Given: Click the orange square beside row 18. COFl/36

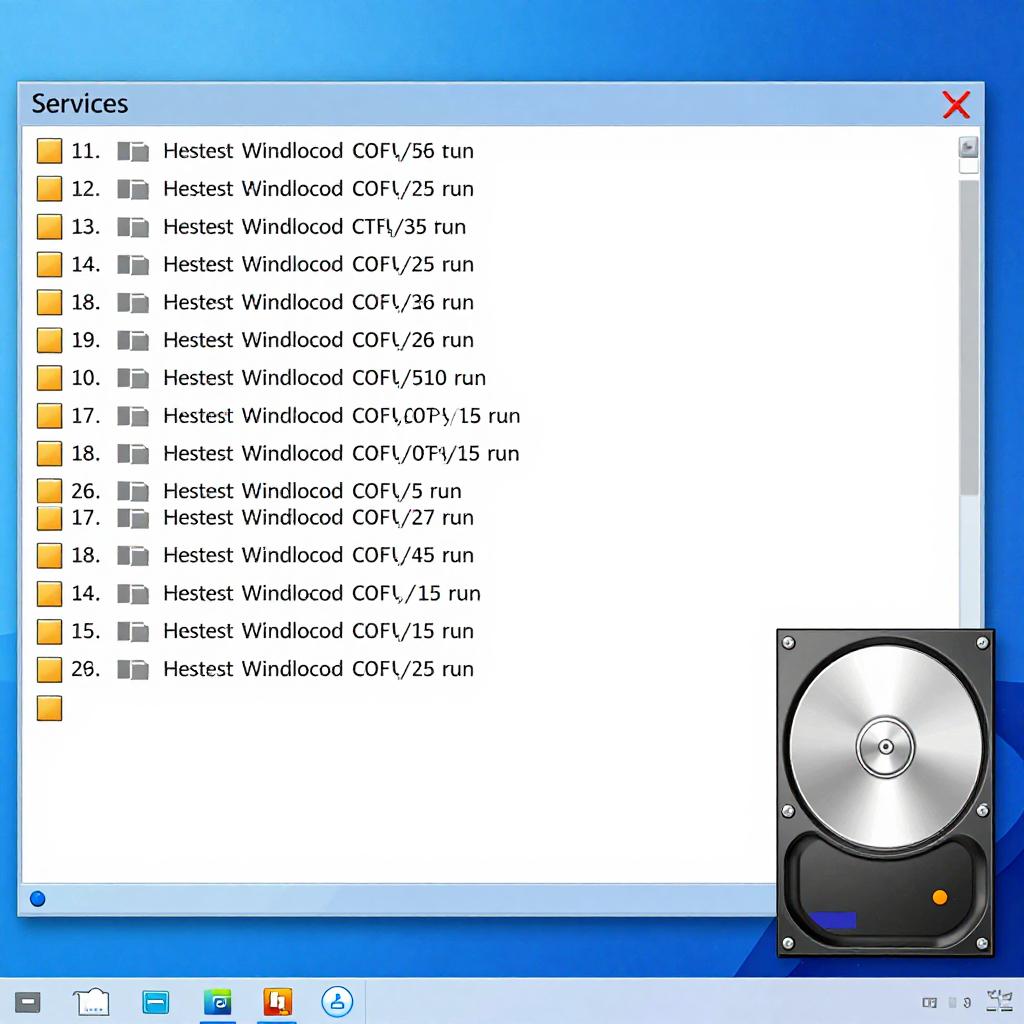Looking at the screenshot, I should [49, 302].
